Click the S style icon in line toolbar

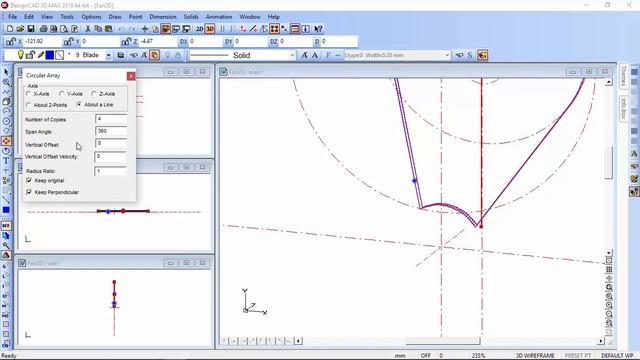(x=470, y=55)
